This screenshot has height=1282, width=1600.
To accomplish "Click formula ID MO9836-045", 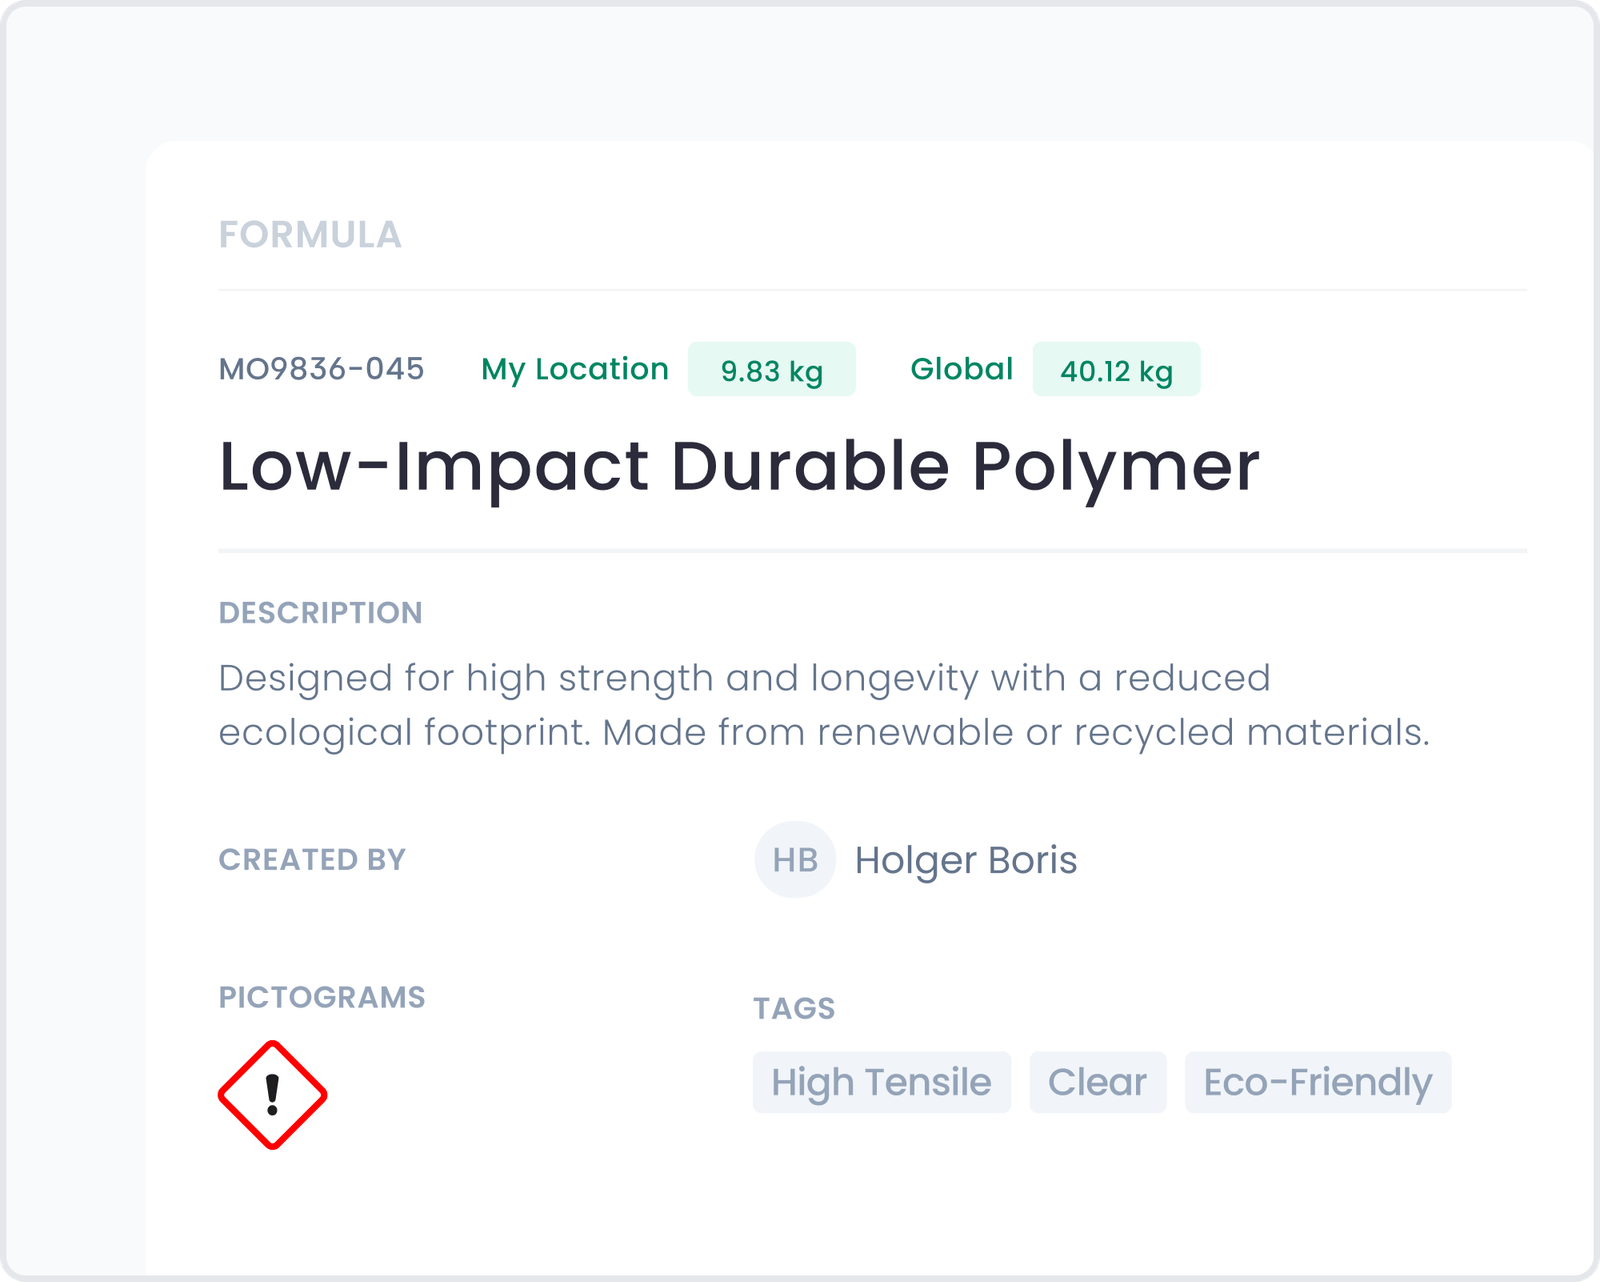I will [x=322, y=369].
